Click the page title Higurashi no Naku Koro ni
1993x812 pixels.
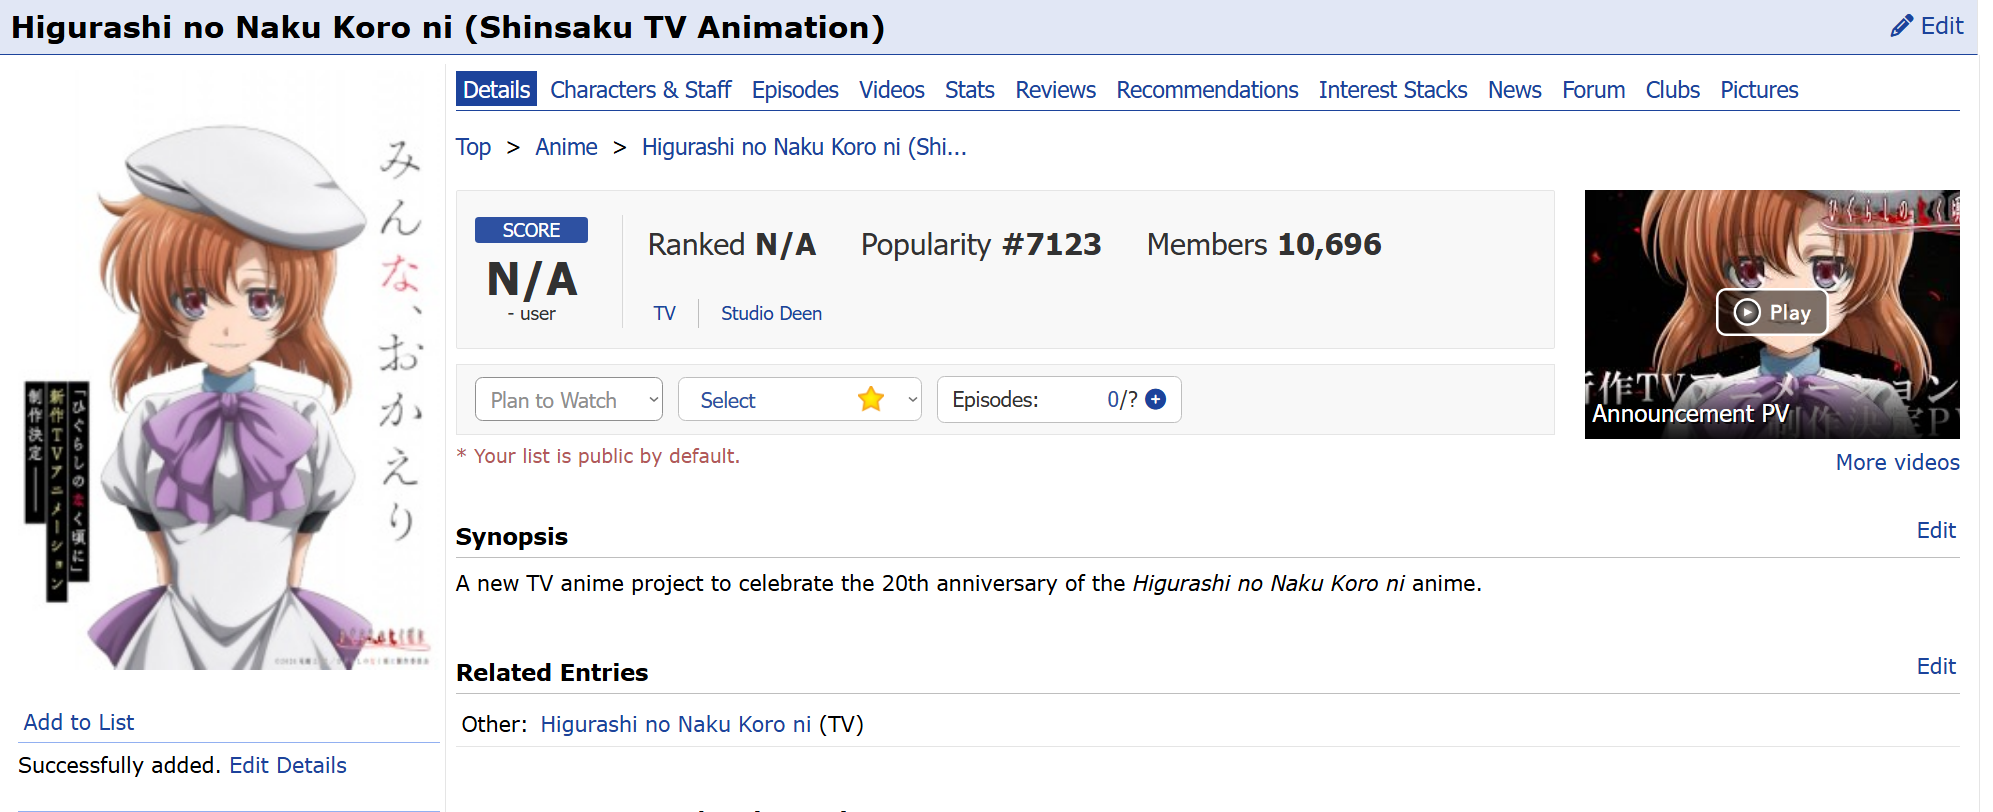[448, 27]
